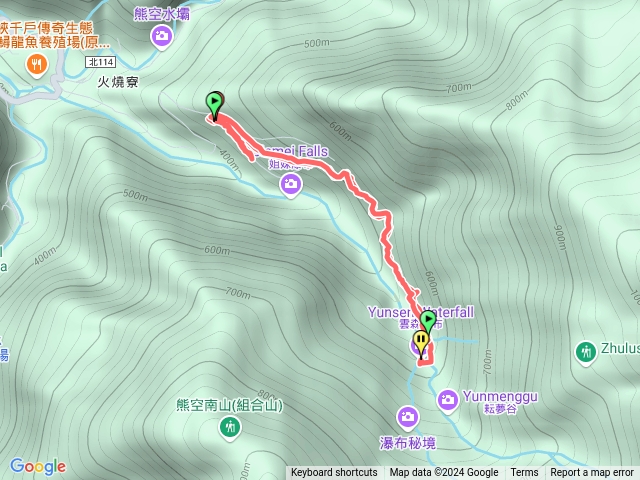This screenshot has width=640, height=480.
Task: Click the 熊空水壩 camera marker
Action: [x=162, y=38]
